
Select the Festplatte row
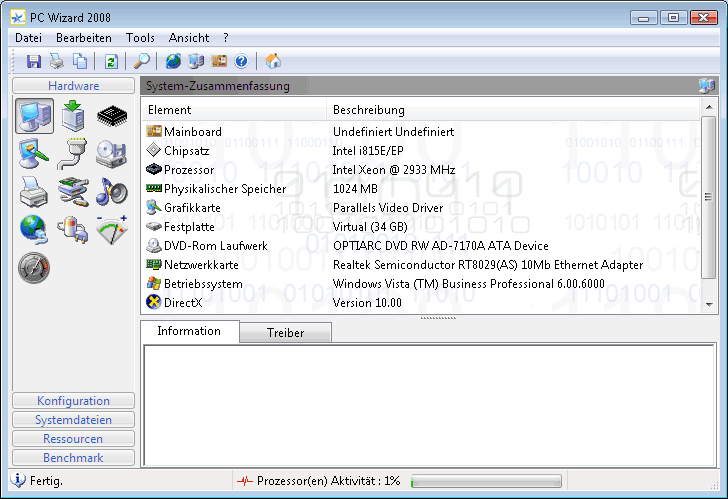(x=421, y=227)
